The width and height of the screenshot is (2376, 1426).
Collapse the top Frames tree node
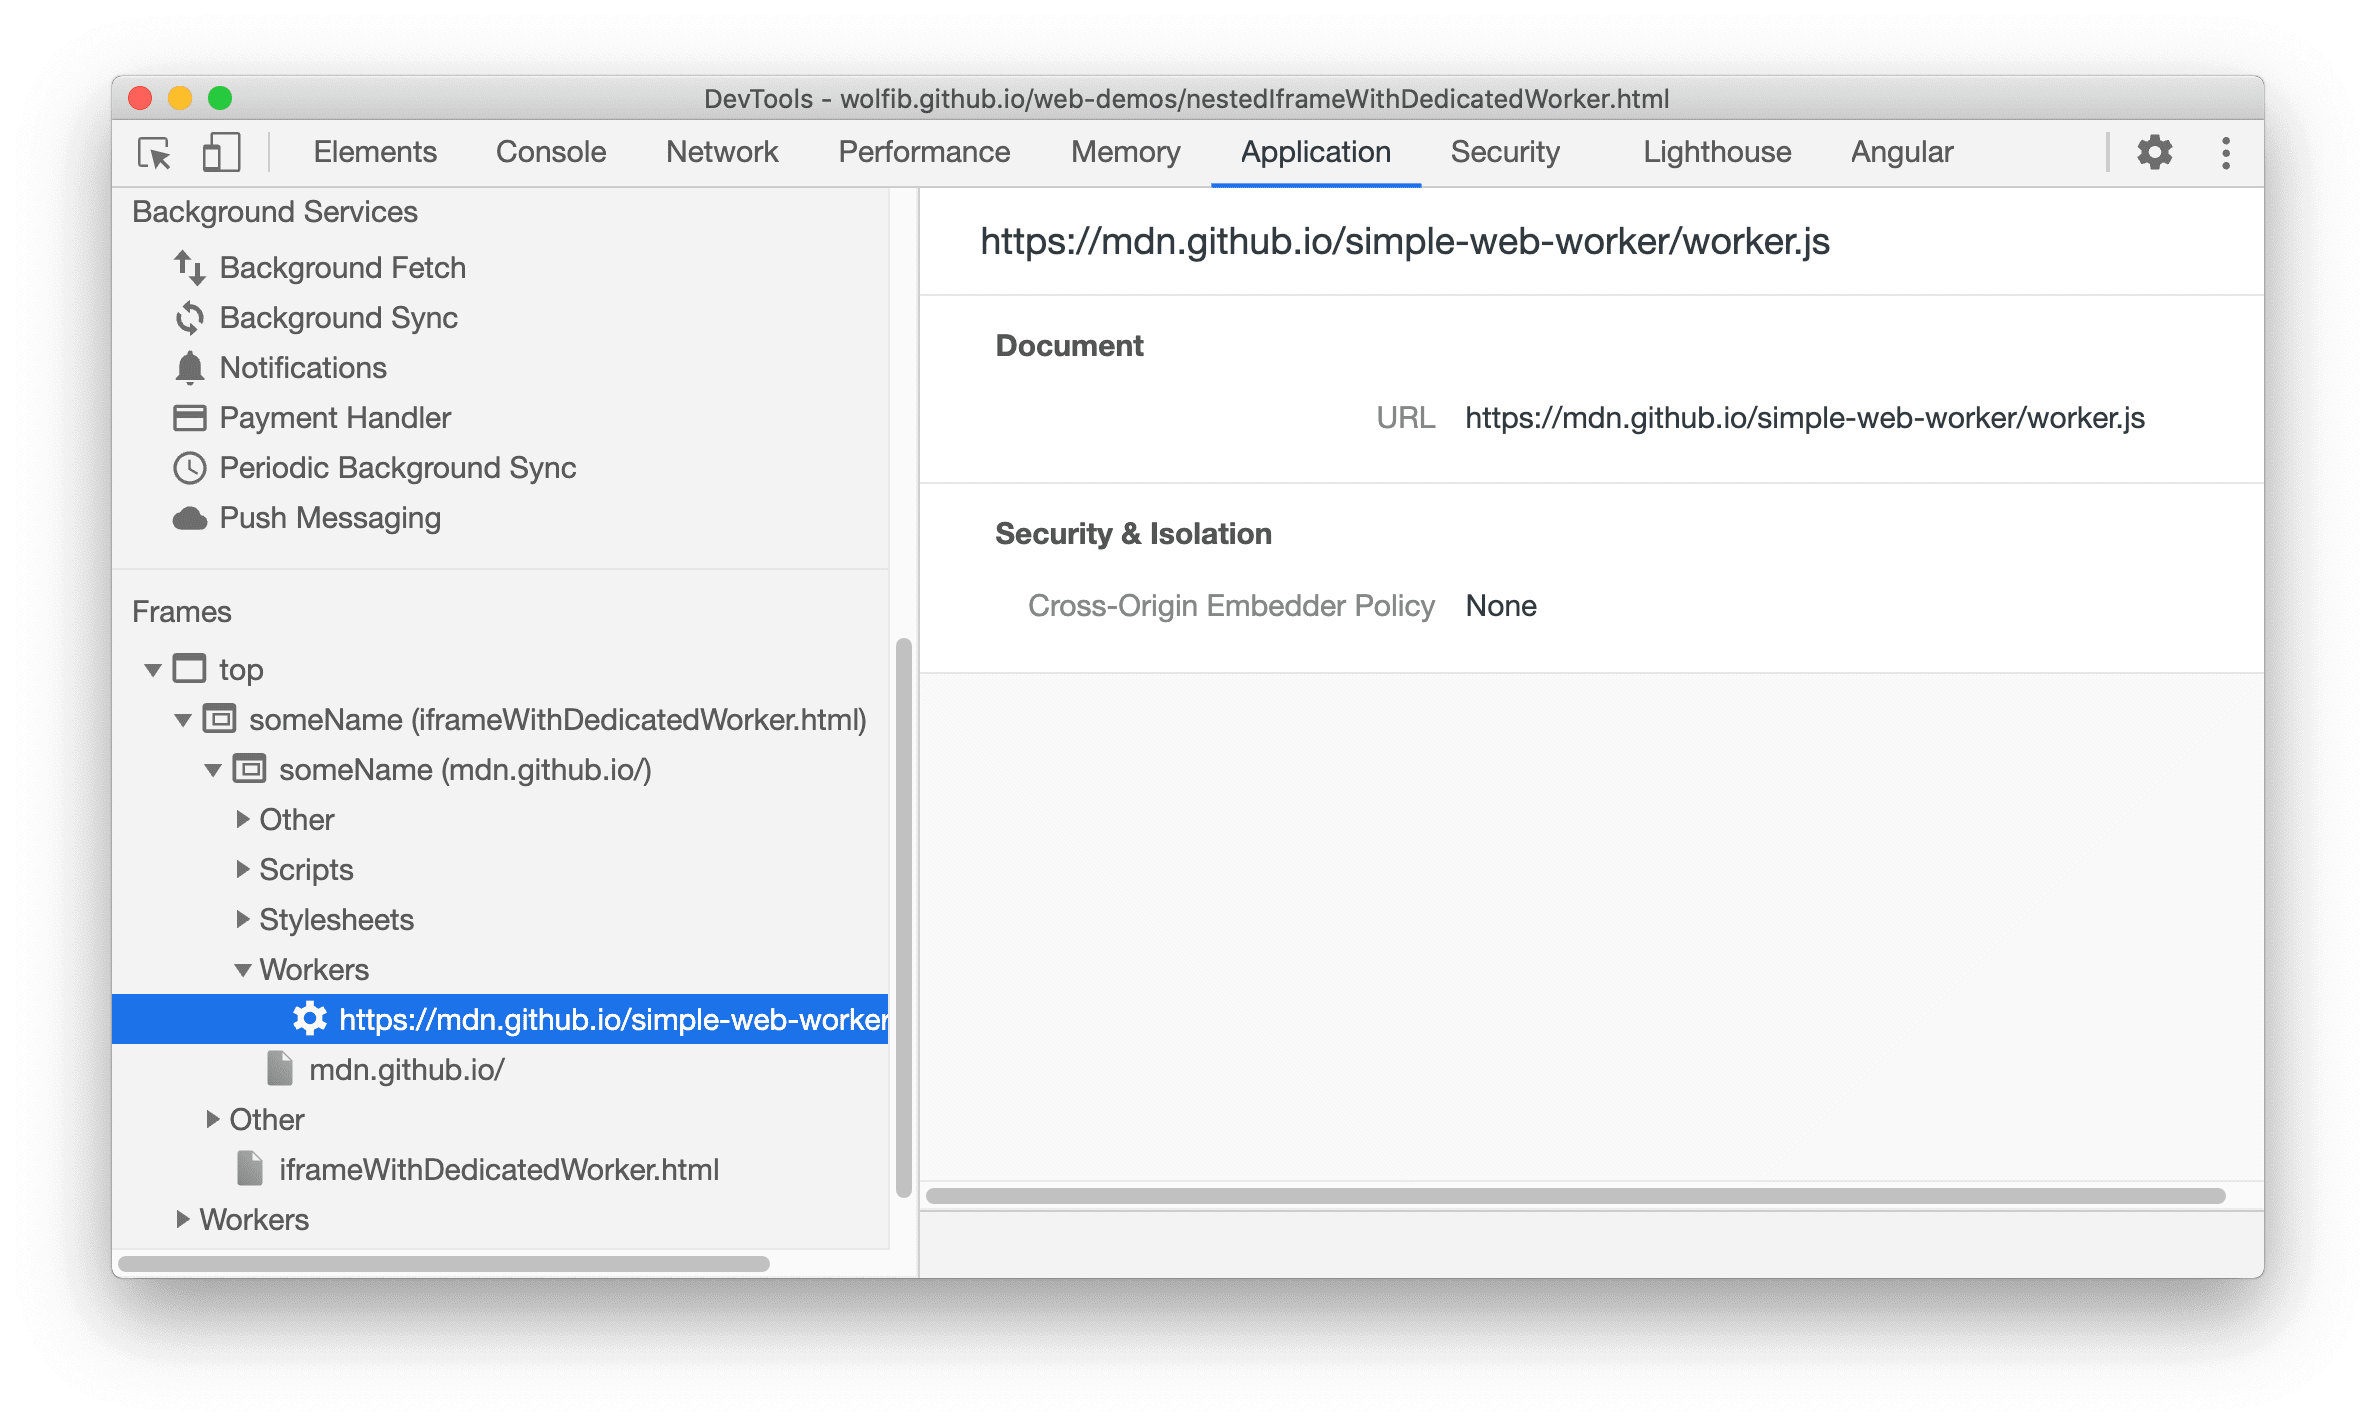(146, 669)
